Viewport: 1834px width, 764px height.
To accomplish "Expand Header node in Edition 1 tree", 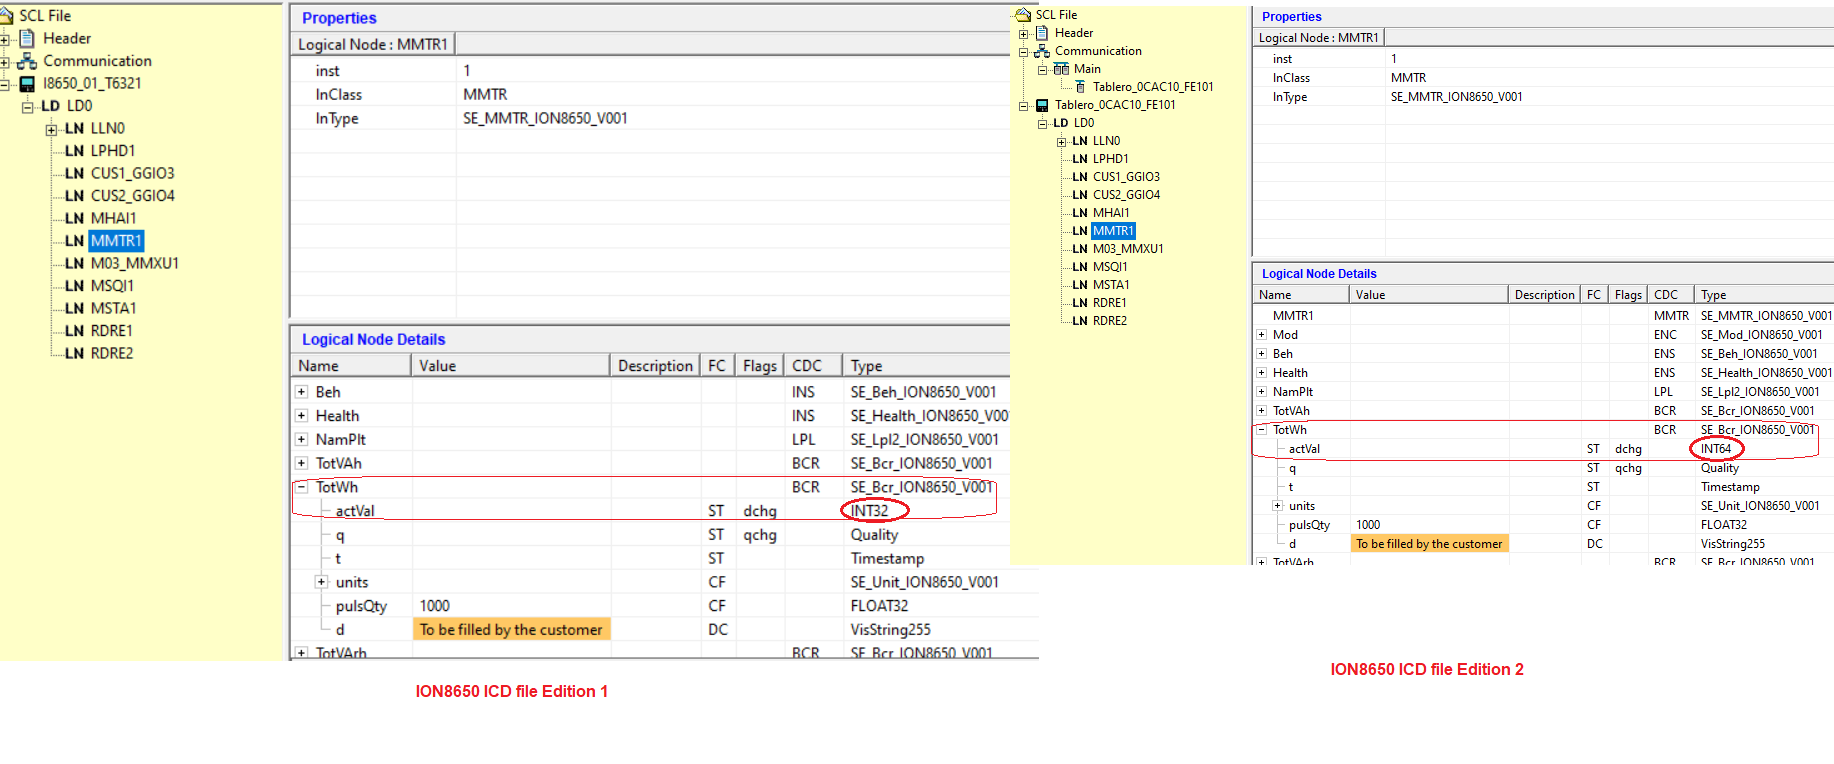I will [x=5, y=40].
